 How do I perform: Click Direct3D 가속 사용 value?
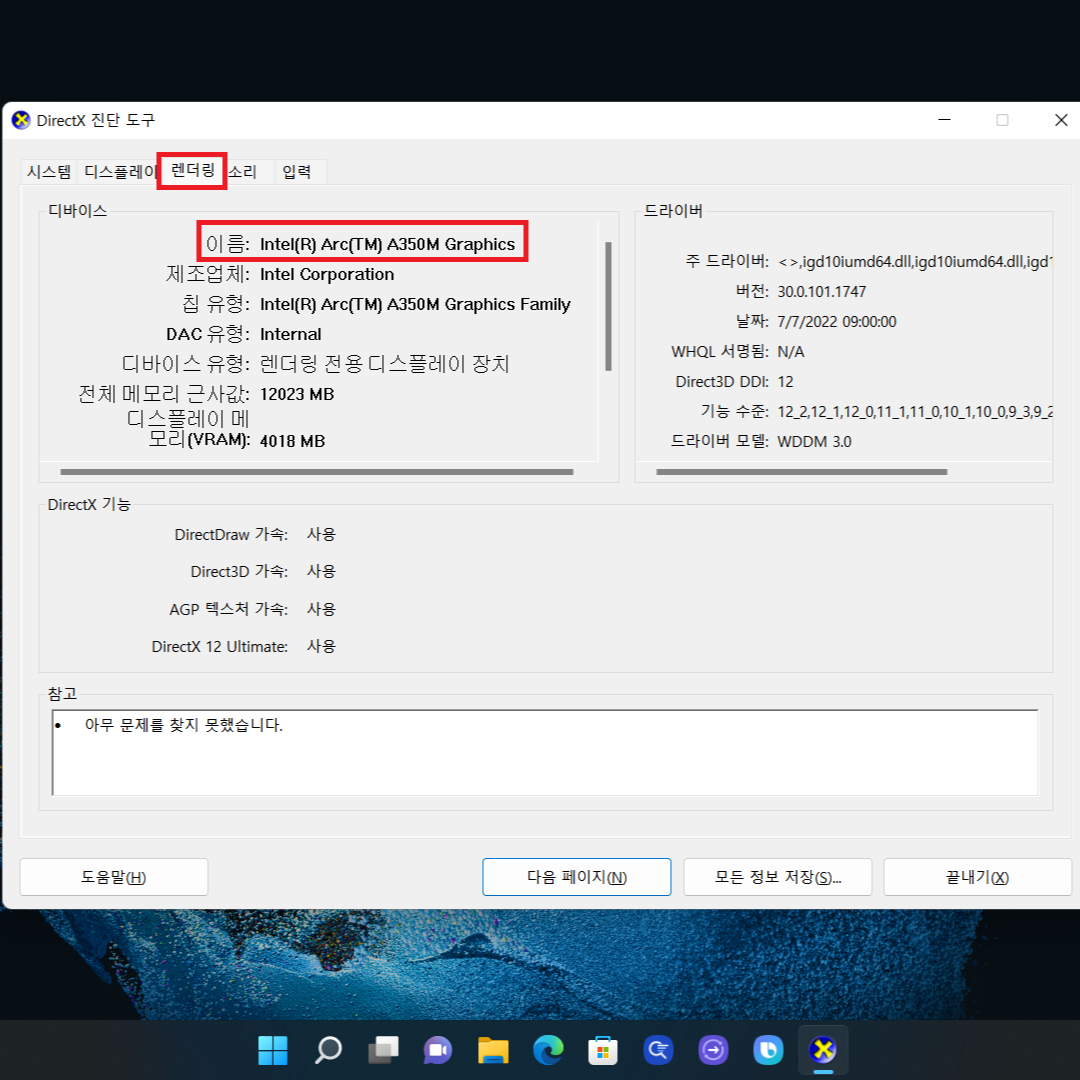(x=321, y=571)
